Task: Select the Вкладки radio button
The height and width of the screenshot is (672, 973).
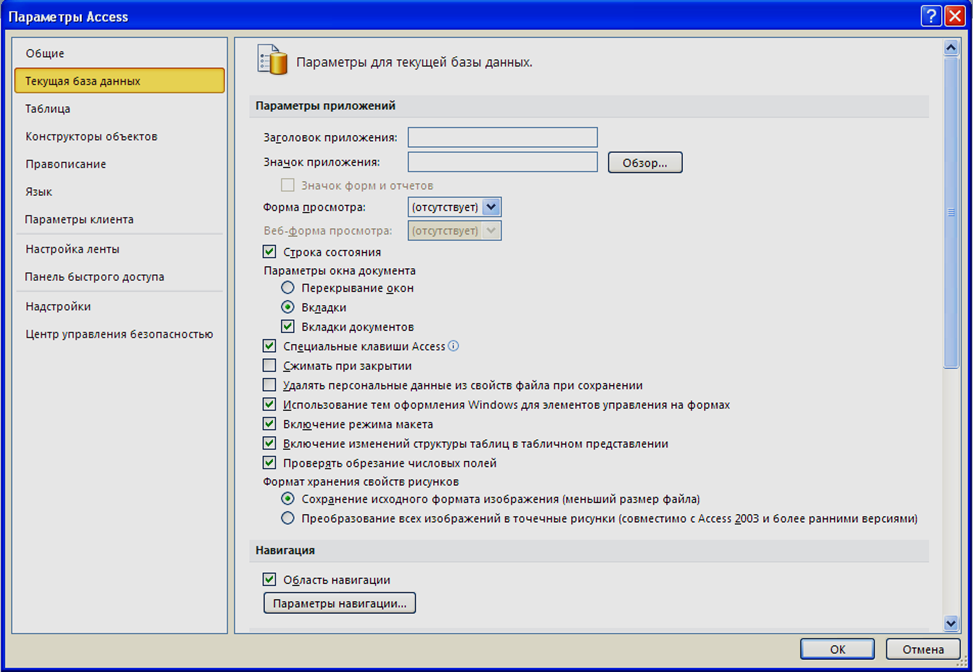Action: (288, 307)
